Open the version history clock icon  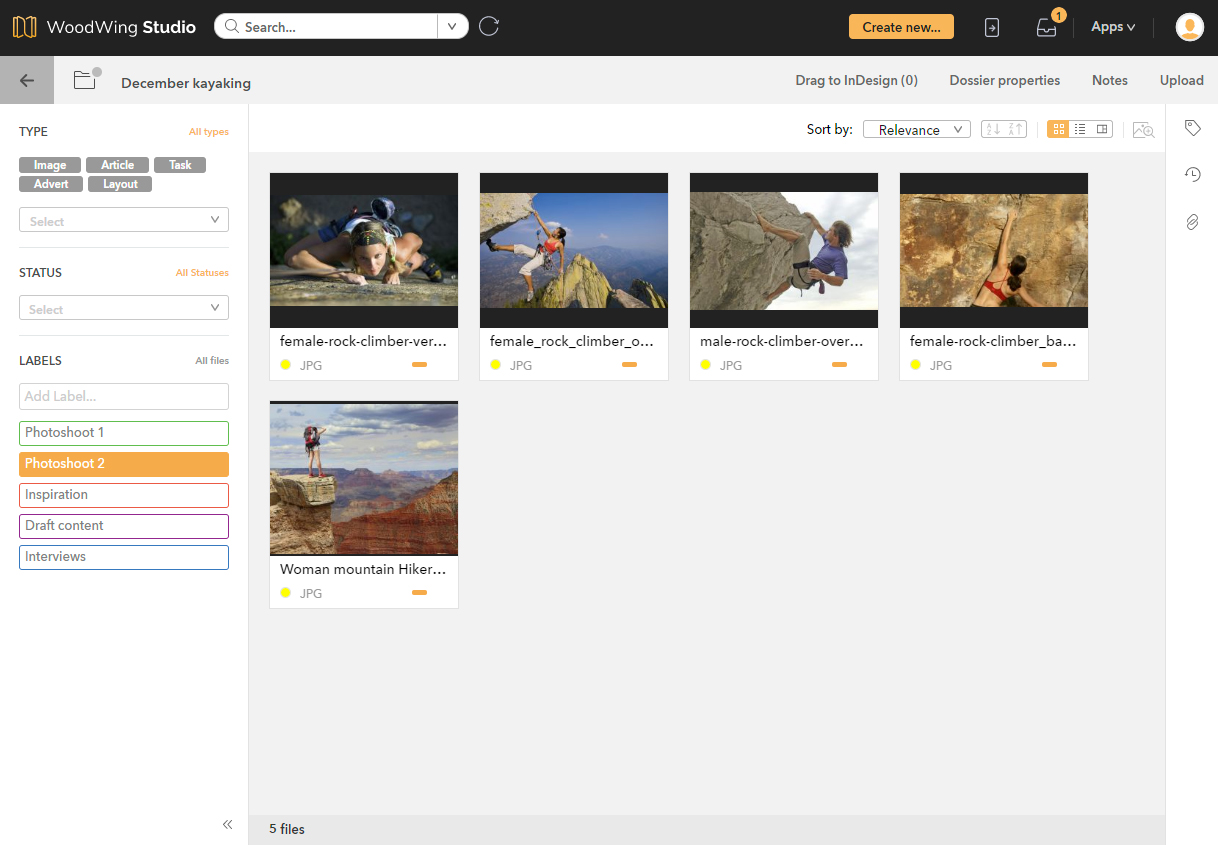click(1192, 175)
